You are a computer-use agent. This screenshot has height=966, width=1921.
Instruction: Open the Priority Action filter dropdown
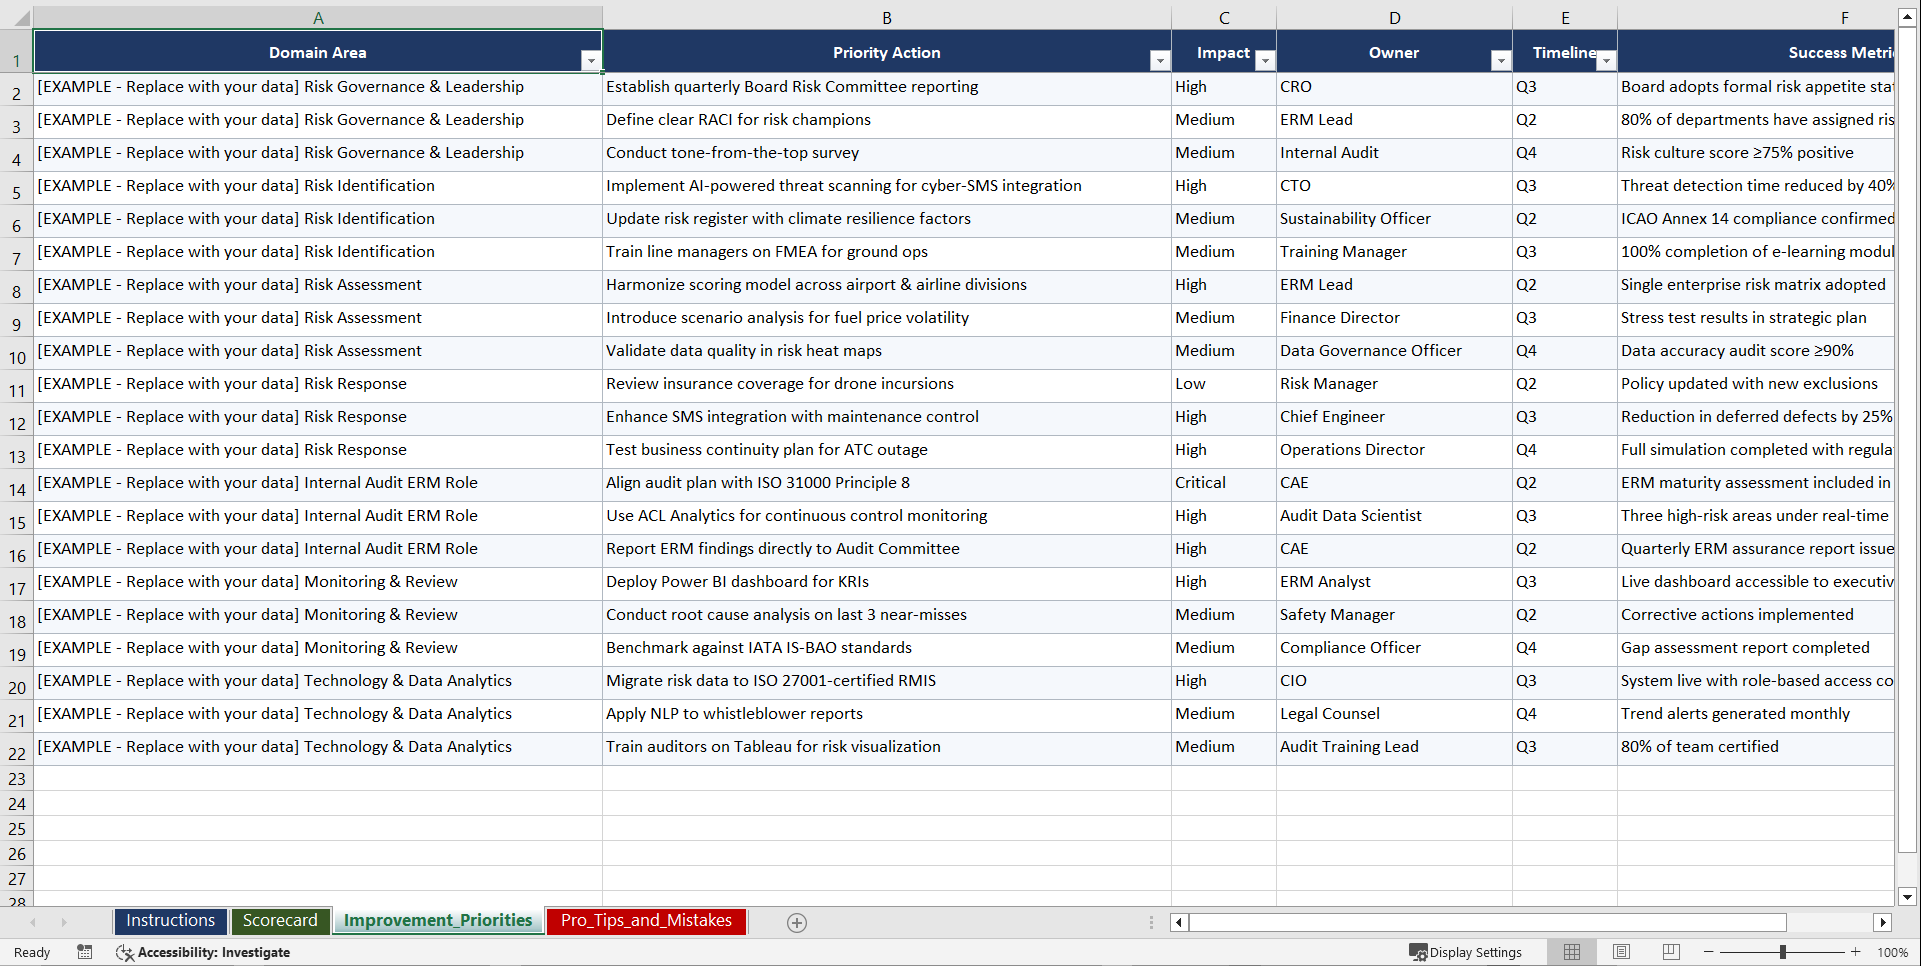(x=1159, y=60)
